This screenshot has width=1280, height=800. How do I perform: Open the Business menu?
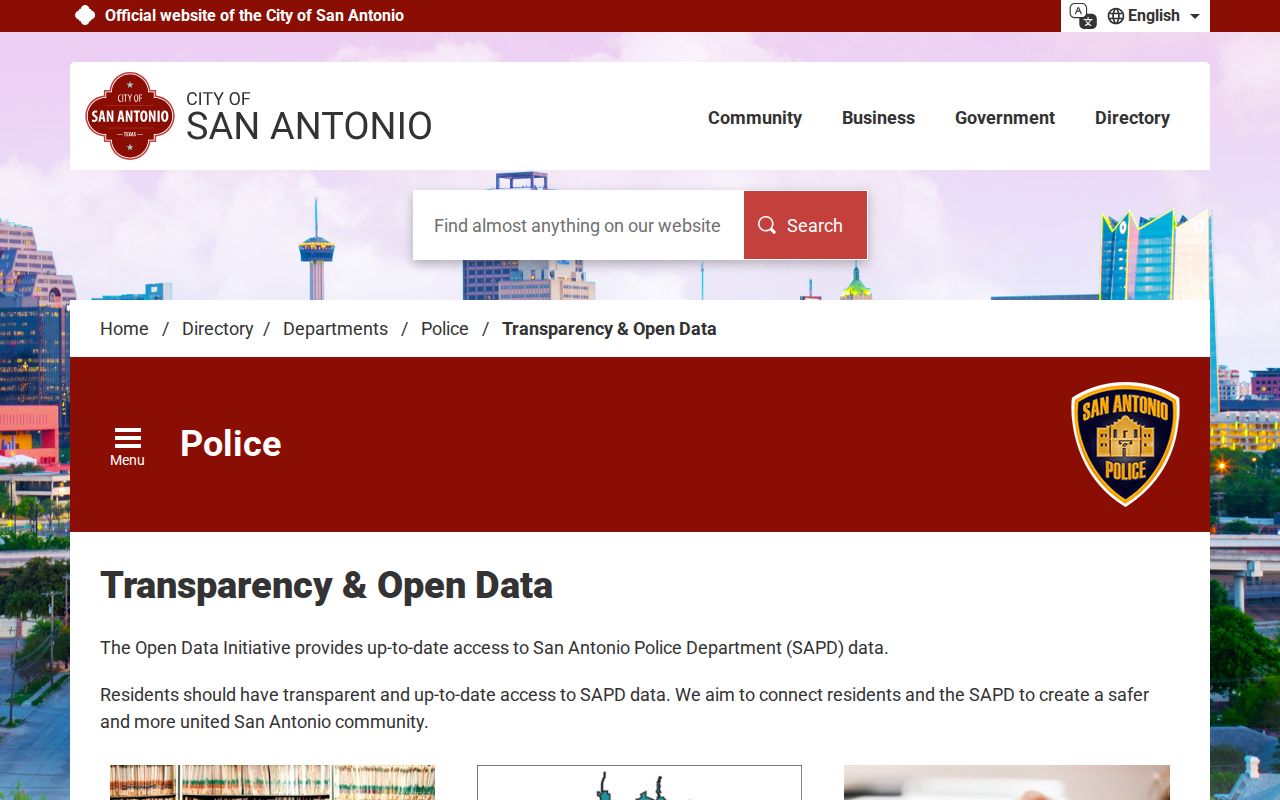pyautogui.click(x=878, y=118)
